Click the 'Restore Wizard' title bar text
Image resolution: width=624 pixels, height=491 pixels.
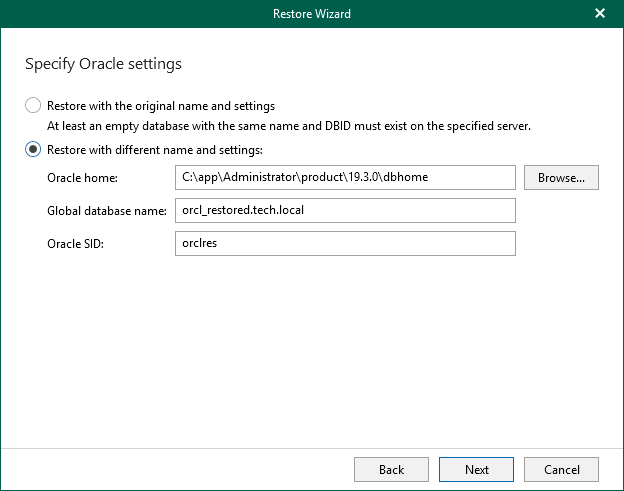pos(311,14)
